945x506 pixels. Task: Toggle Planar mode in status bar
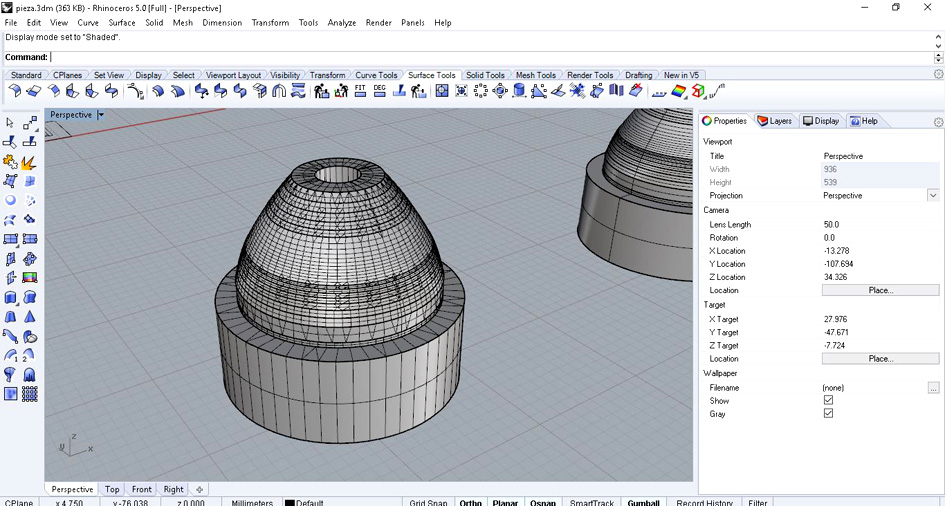click(x=505, y=502)
